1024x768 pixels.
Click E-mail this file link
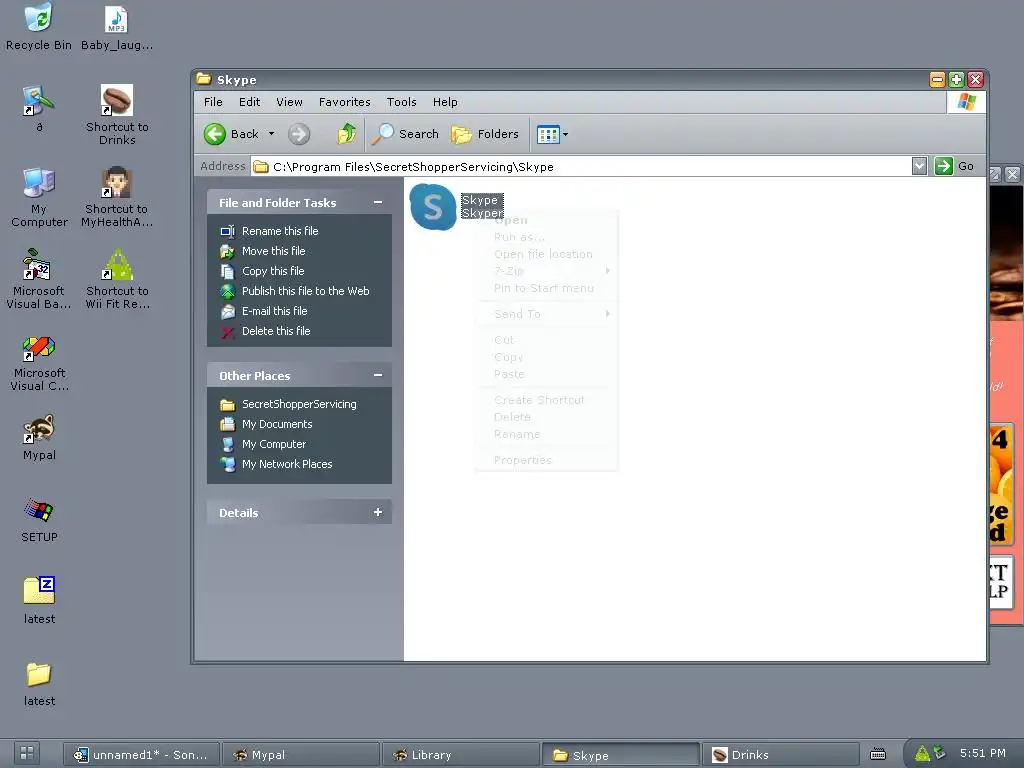pos(274,311)
